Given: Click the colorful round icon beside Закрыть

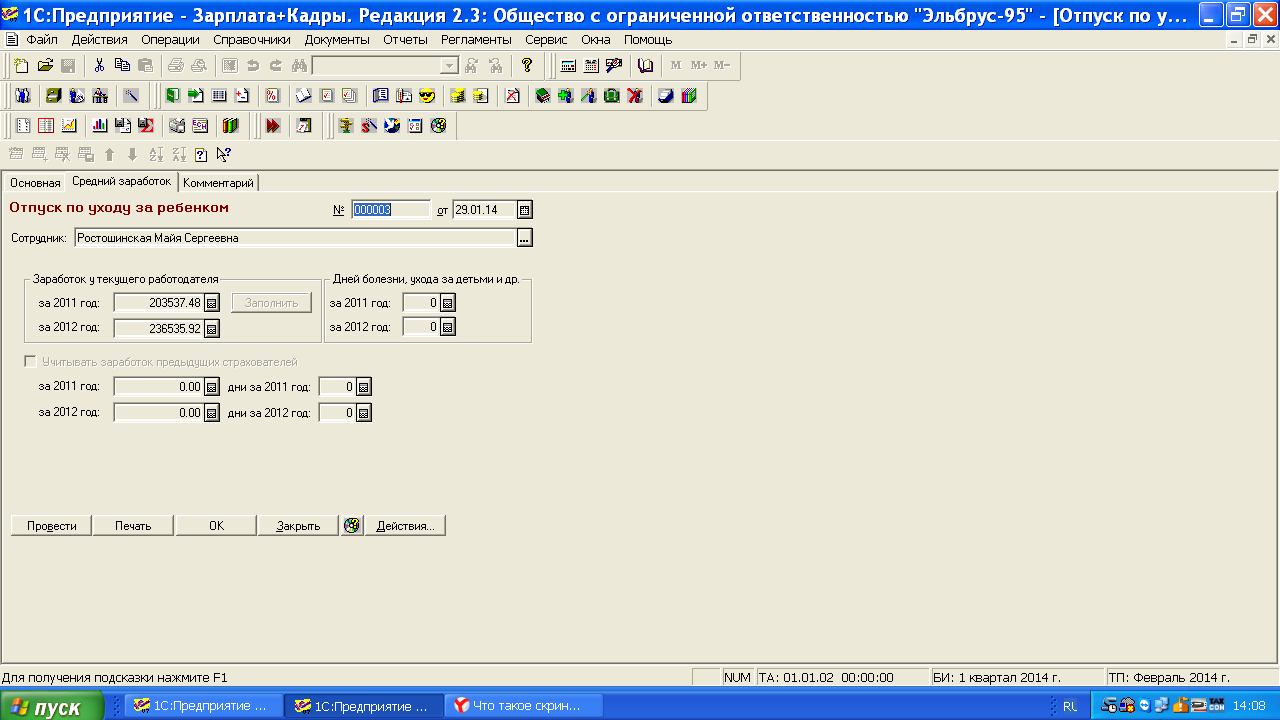Looking at the screenshot, I should (351, 526).
